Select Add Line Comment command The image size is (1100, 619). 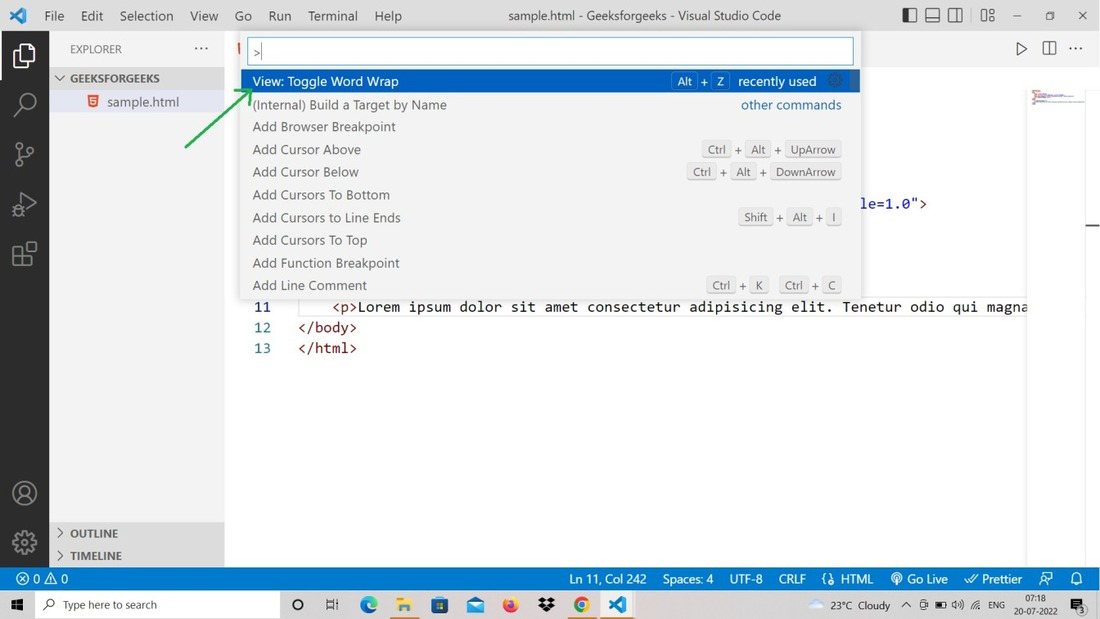coord(550,285)
